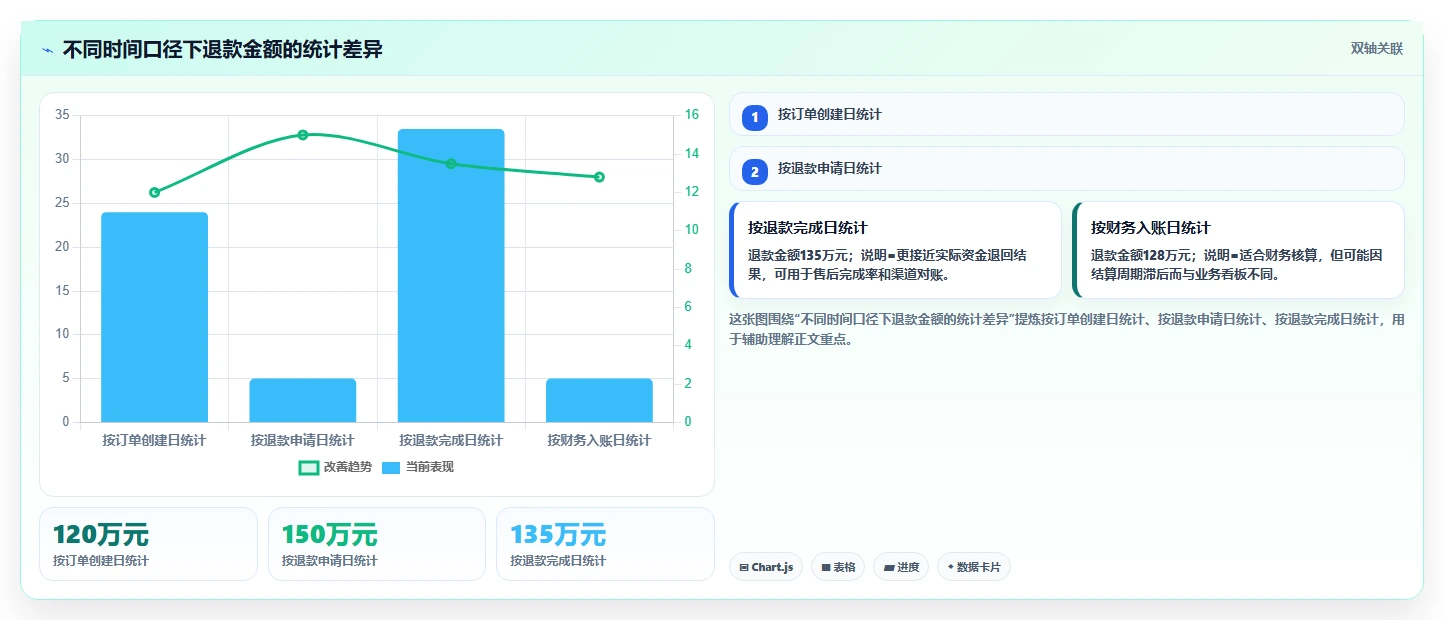This screenshot has height=620, width=1444.
Task: Click the green 改善趋势 legend swatch
Action: 309,467
